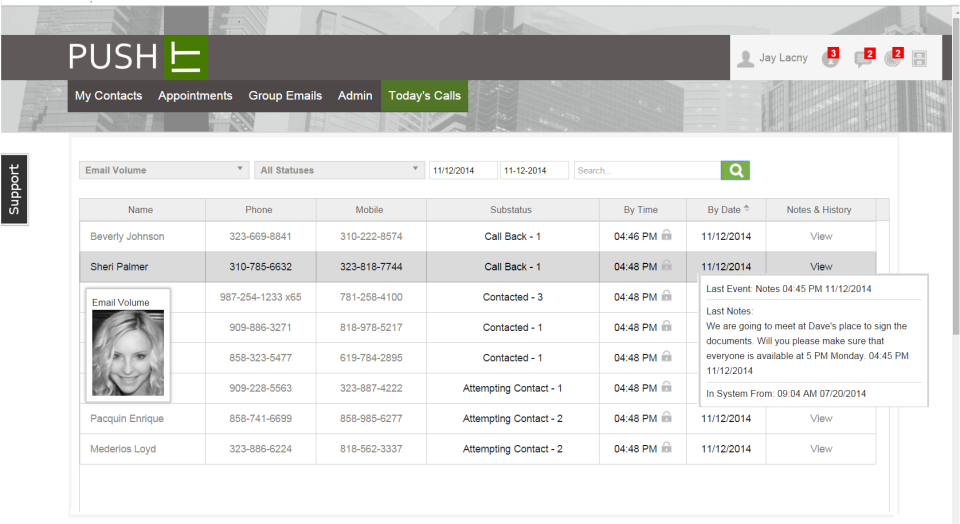Screen dimensions: 960x524
Task: Click the In System From line
Action: [786, 394]
